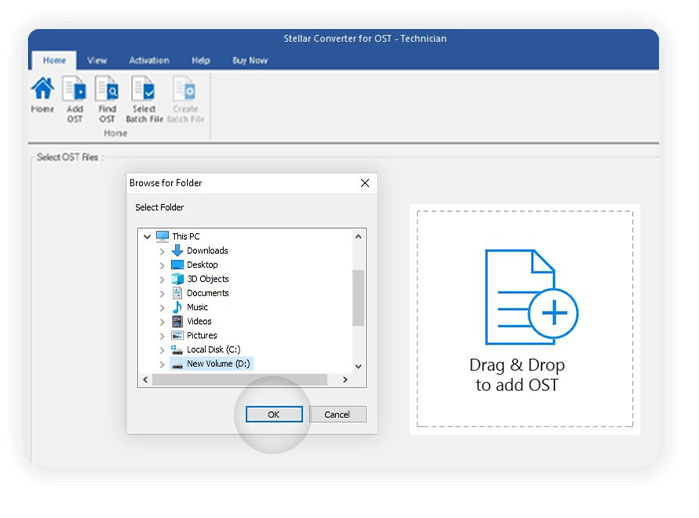Click the This PC computer icon
699x518 pixels.
[x=163, y=236]
